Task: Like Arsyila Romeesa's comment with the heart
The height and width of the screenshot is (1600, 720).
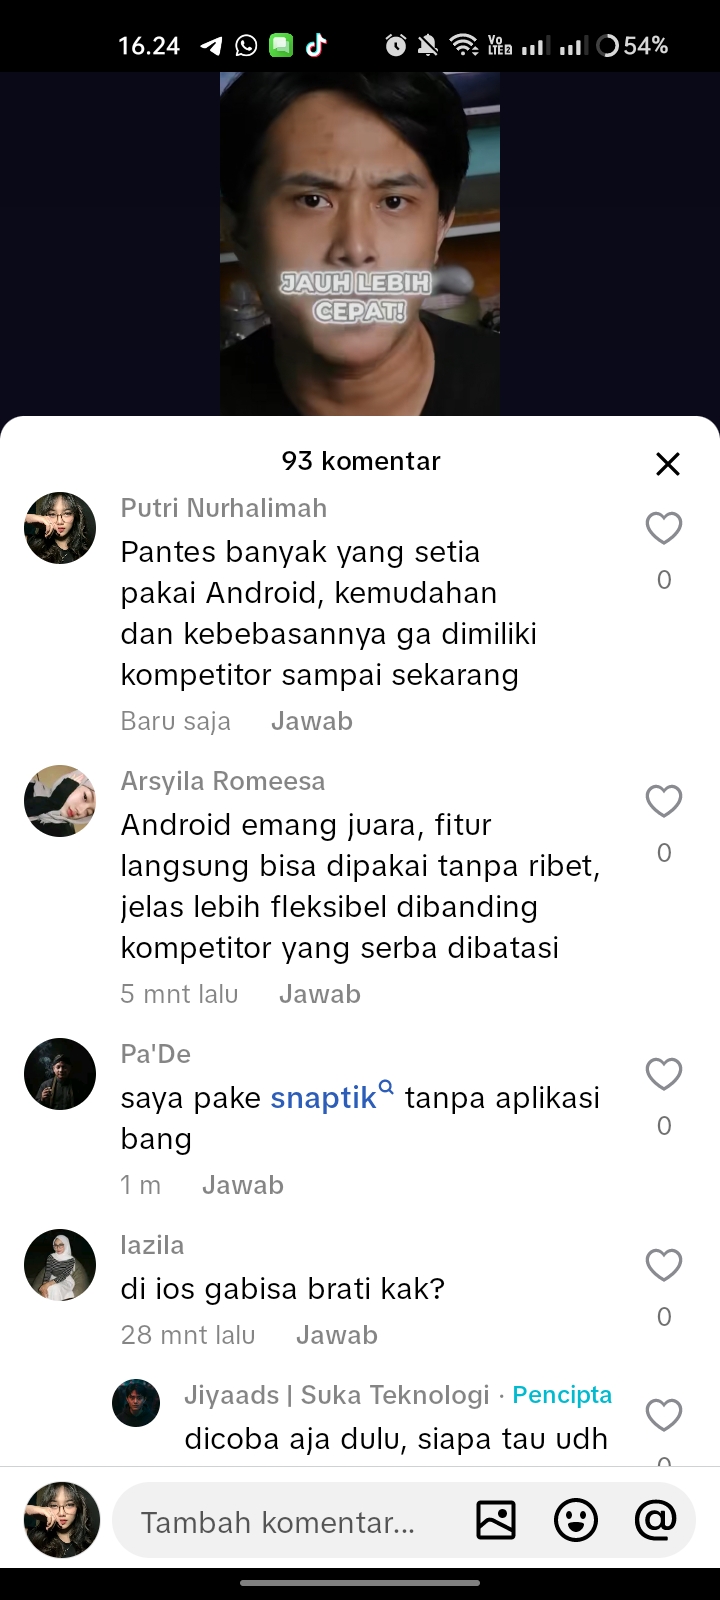Action: (664, 801)
